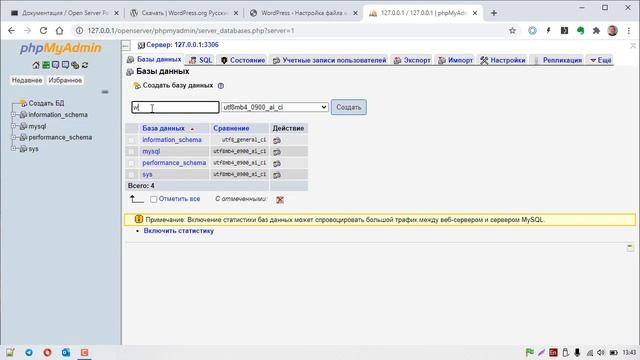Expand sys node in navigation tree

(x=13, y=149)
